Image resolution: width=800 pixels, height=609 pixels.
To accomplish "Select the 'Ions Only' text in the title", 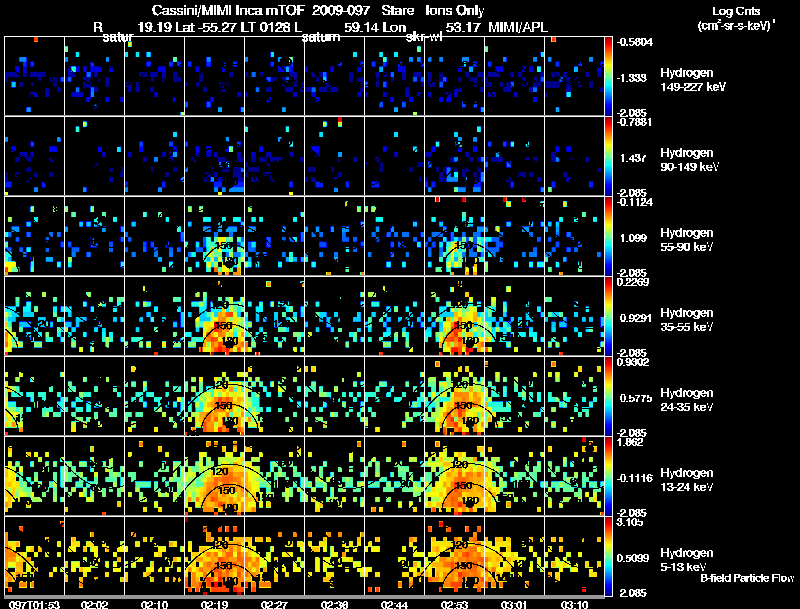I will coord(455,10).
